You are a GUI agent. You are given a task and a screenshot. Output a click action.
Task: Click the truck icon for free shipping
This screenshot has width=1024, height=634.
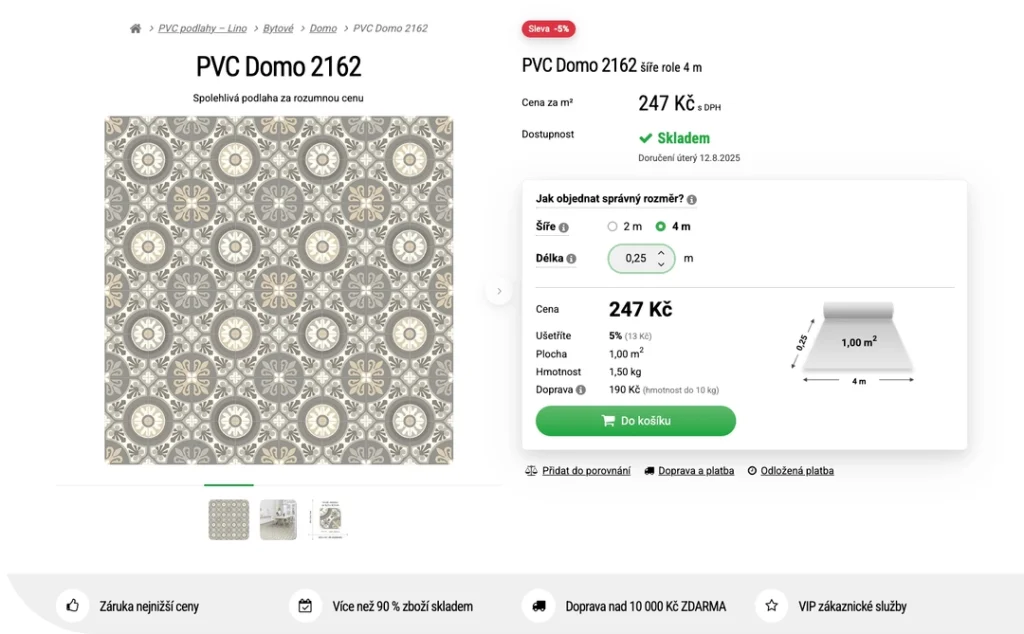tap(538, 605)
